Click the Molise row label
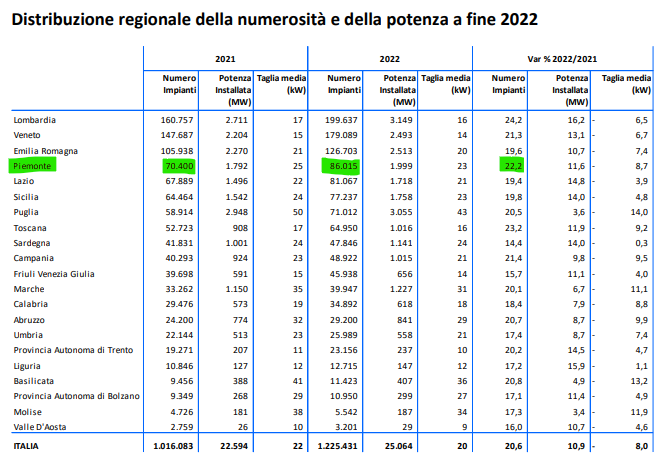The height and width of the screenshot is (463, 661). click(x=27, y=412)
